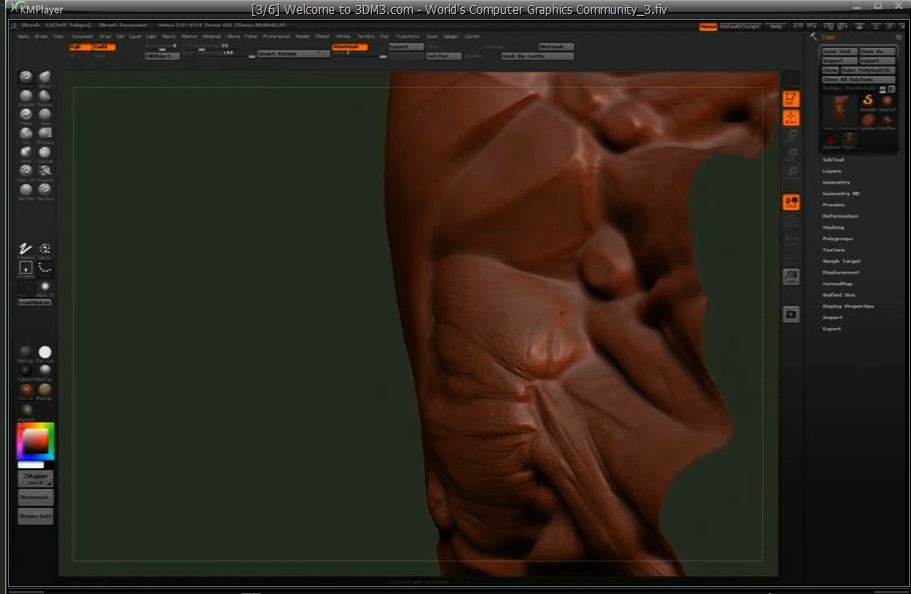Toggle the Local transform button
Screen dimensions: 911x594
coord(791,202)
